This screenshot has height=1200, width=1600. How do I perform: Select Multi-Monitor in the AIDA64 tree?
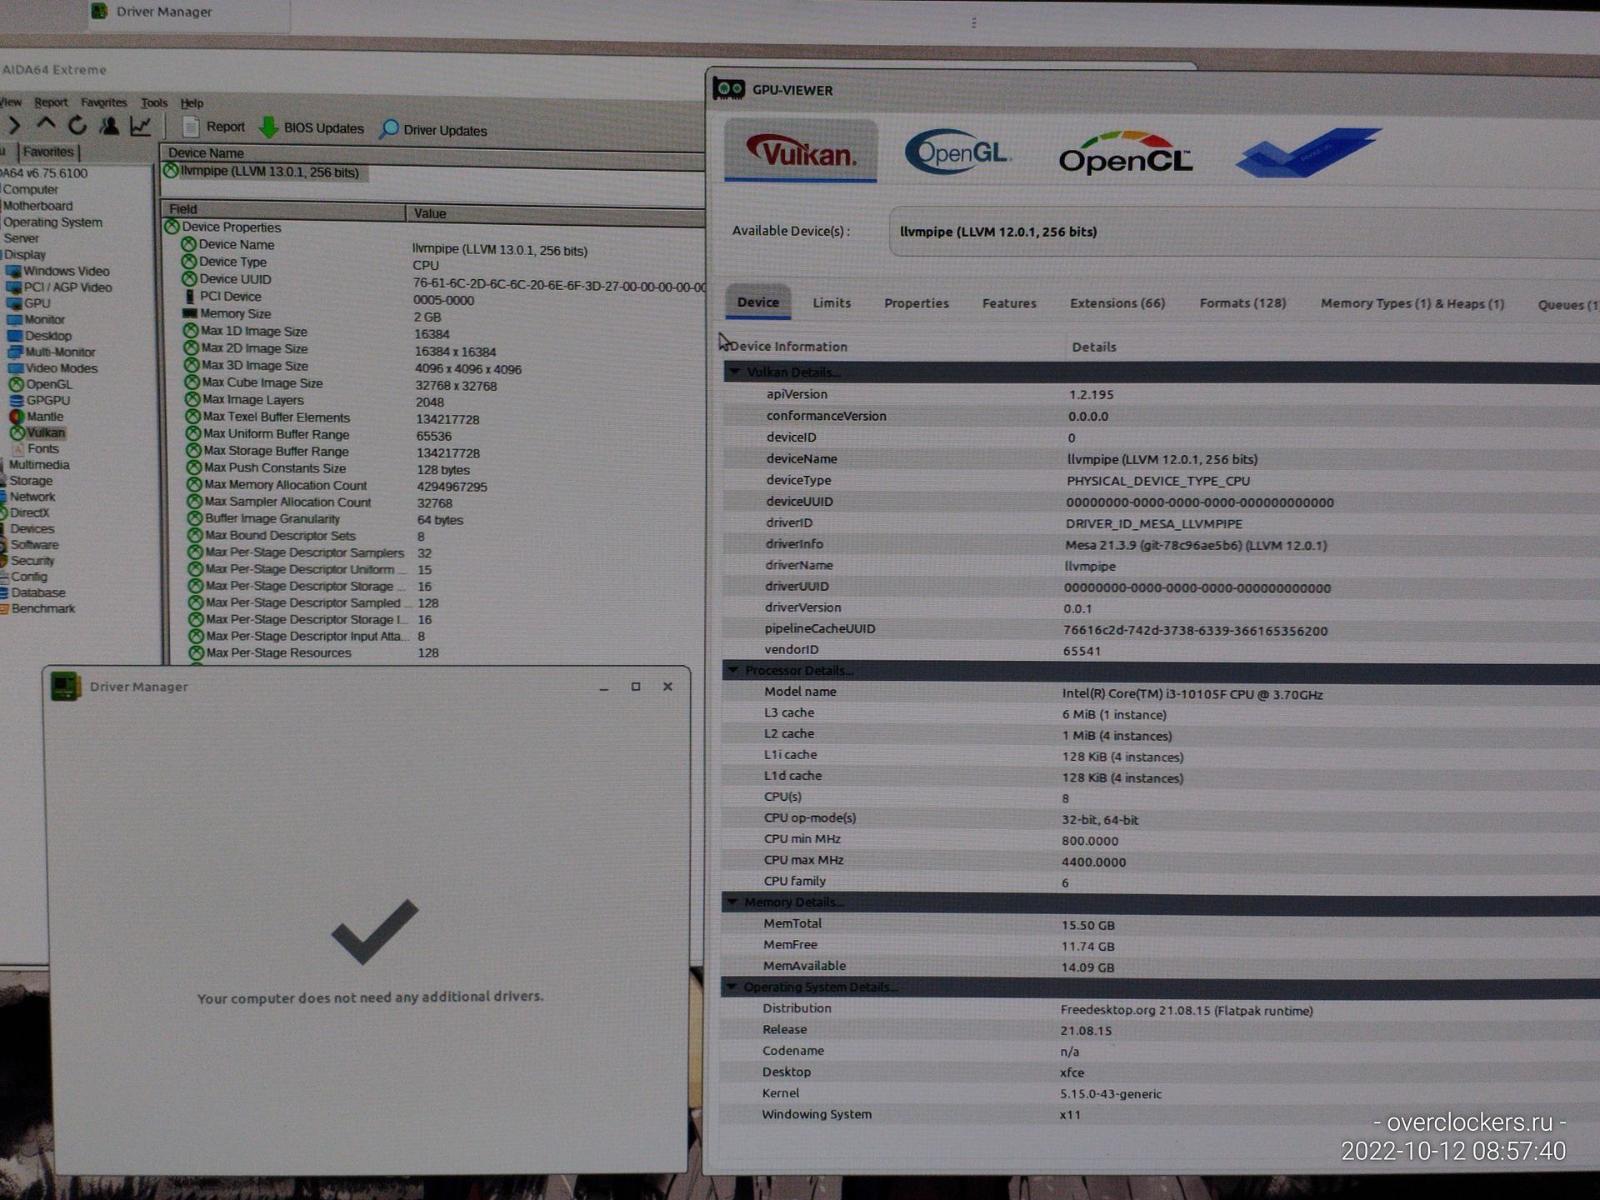pos(52,352)
